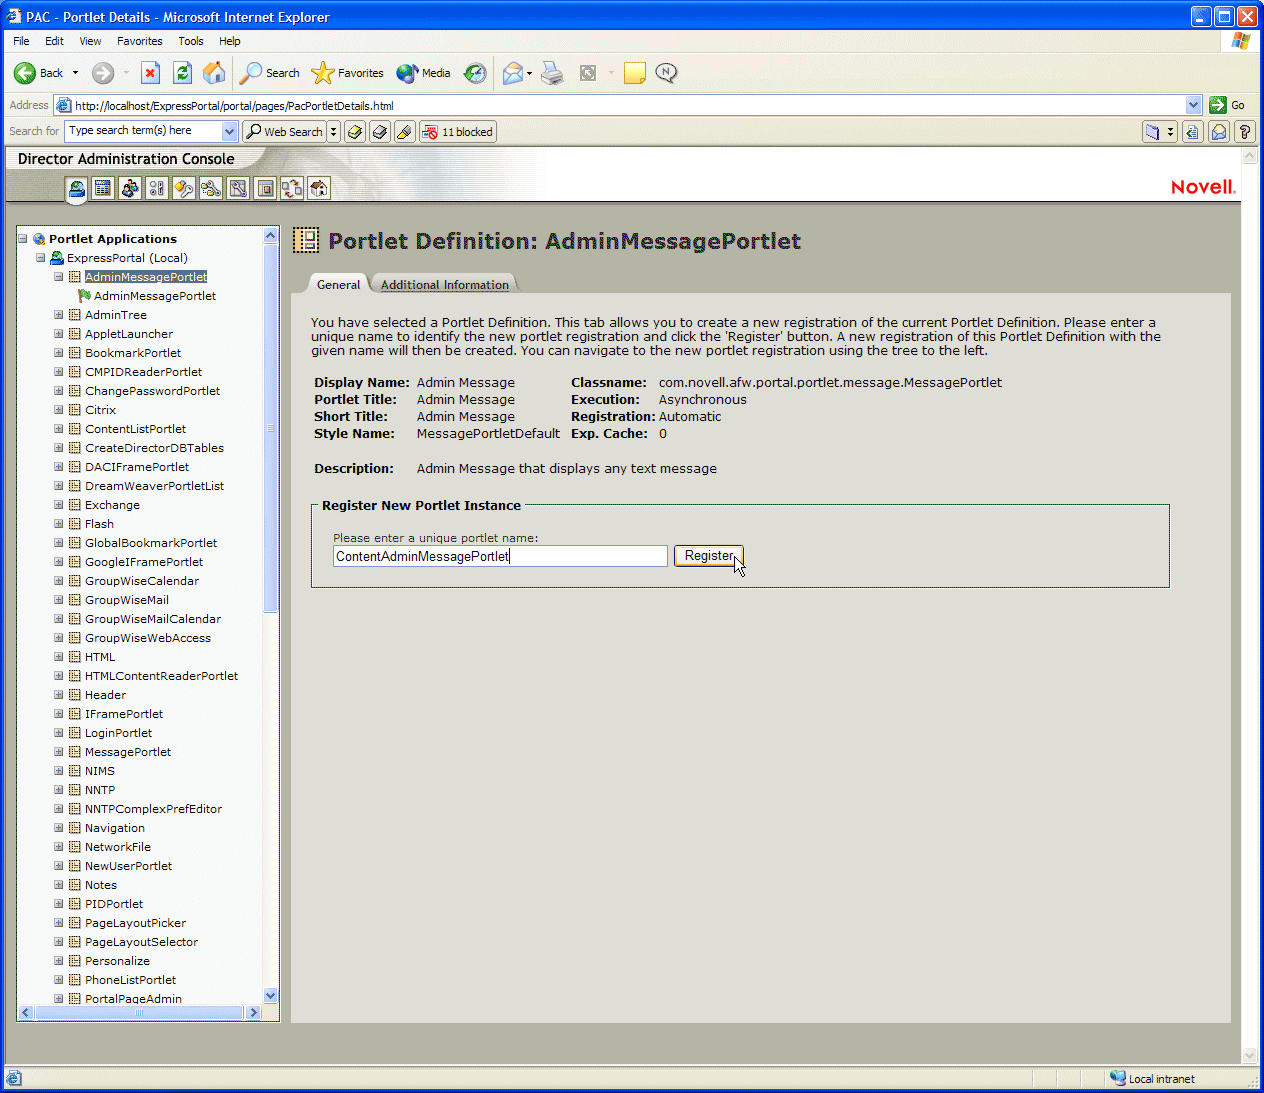Click the first Director console toolbar icon
The image size is (1264, 1093).
(77, 188)
